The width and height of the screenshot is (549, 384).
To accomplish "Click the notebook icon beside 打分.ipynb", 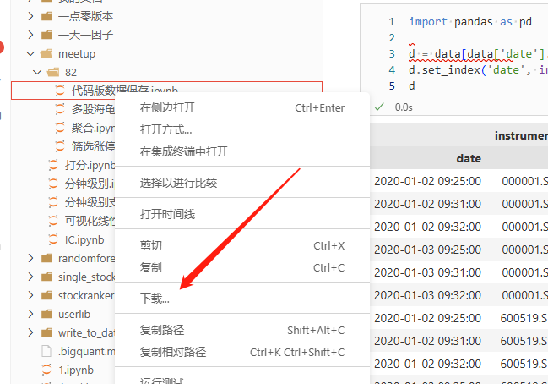I will 53,165.
